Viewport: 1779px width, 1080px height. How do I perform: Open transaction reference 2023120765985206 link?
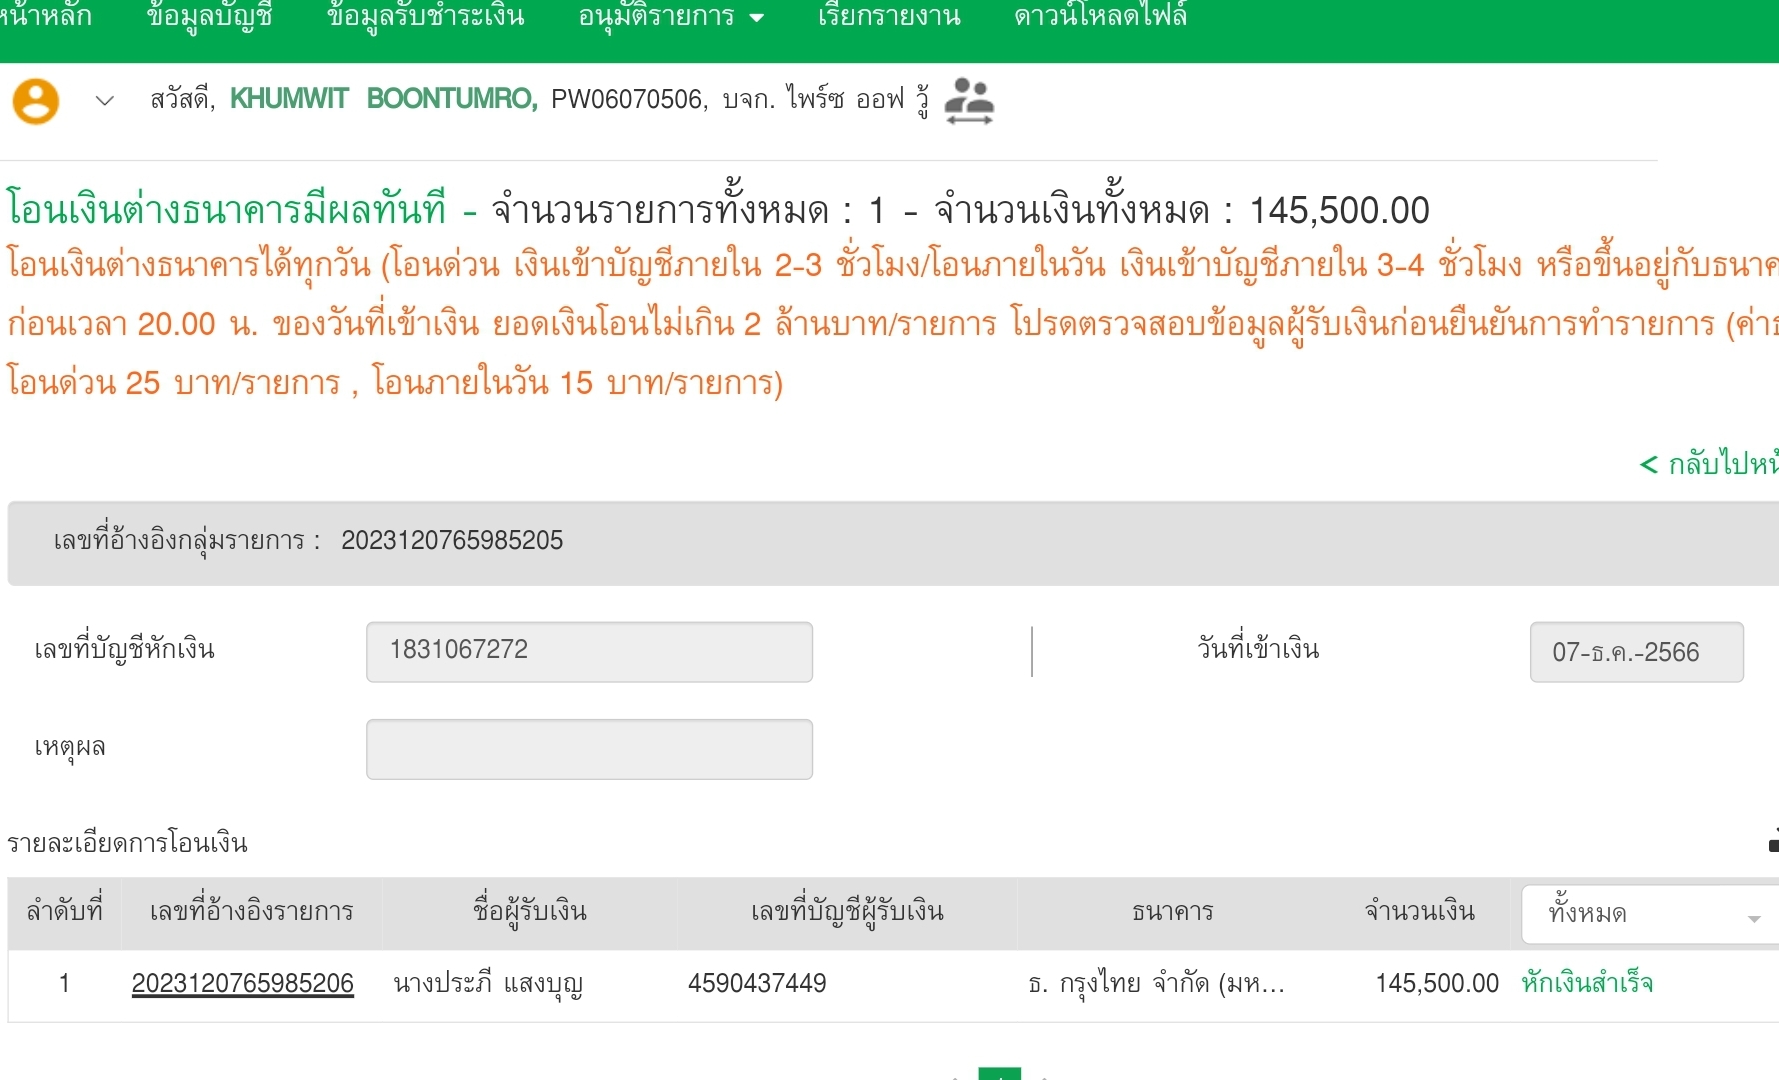point(242,984)
